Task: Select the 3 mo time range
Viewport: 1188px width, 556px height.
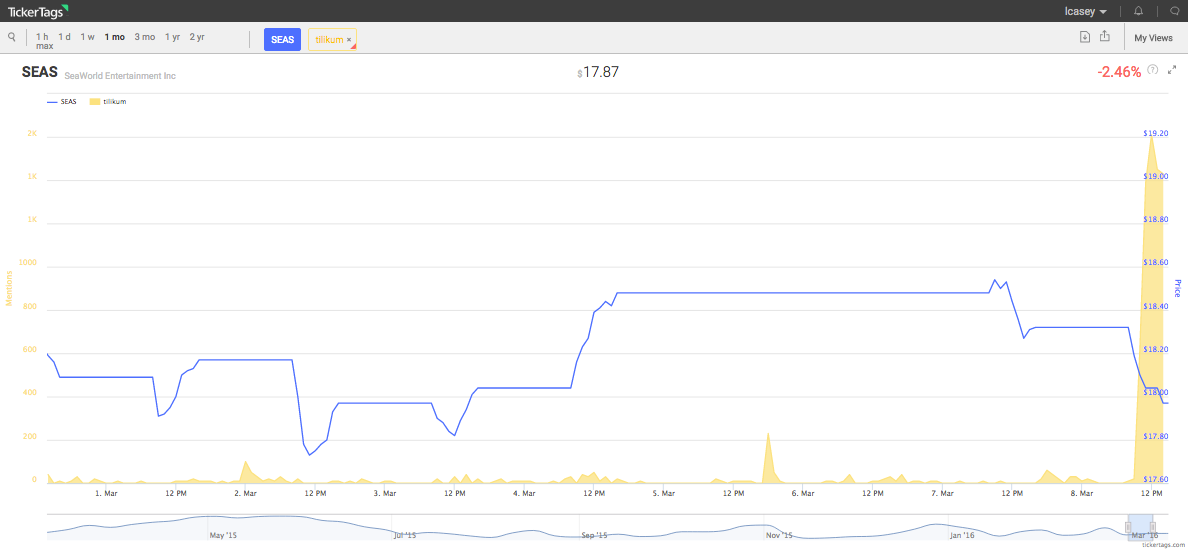Action: (x=145, y=36)
